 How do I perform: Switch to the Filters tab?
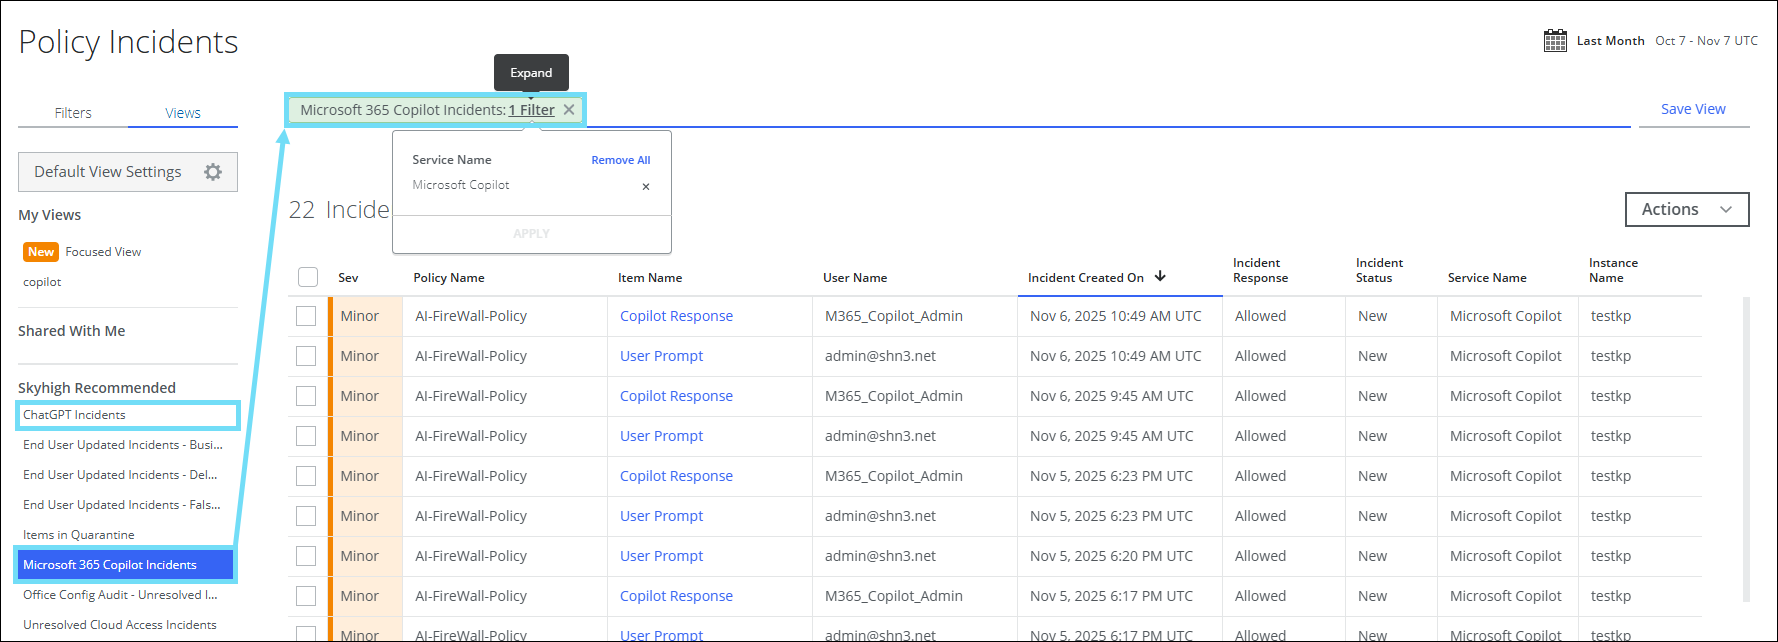pos(73,113)
